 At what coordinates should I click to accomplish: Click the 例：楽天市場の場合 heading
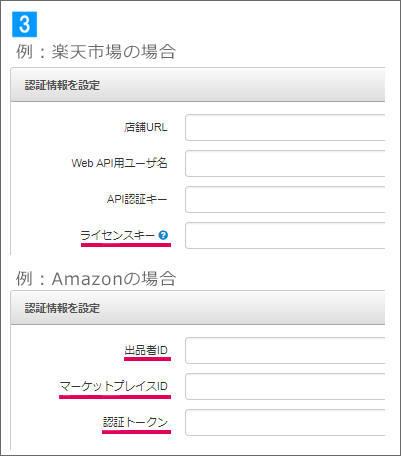(x=96, y=52)
